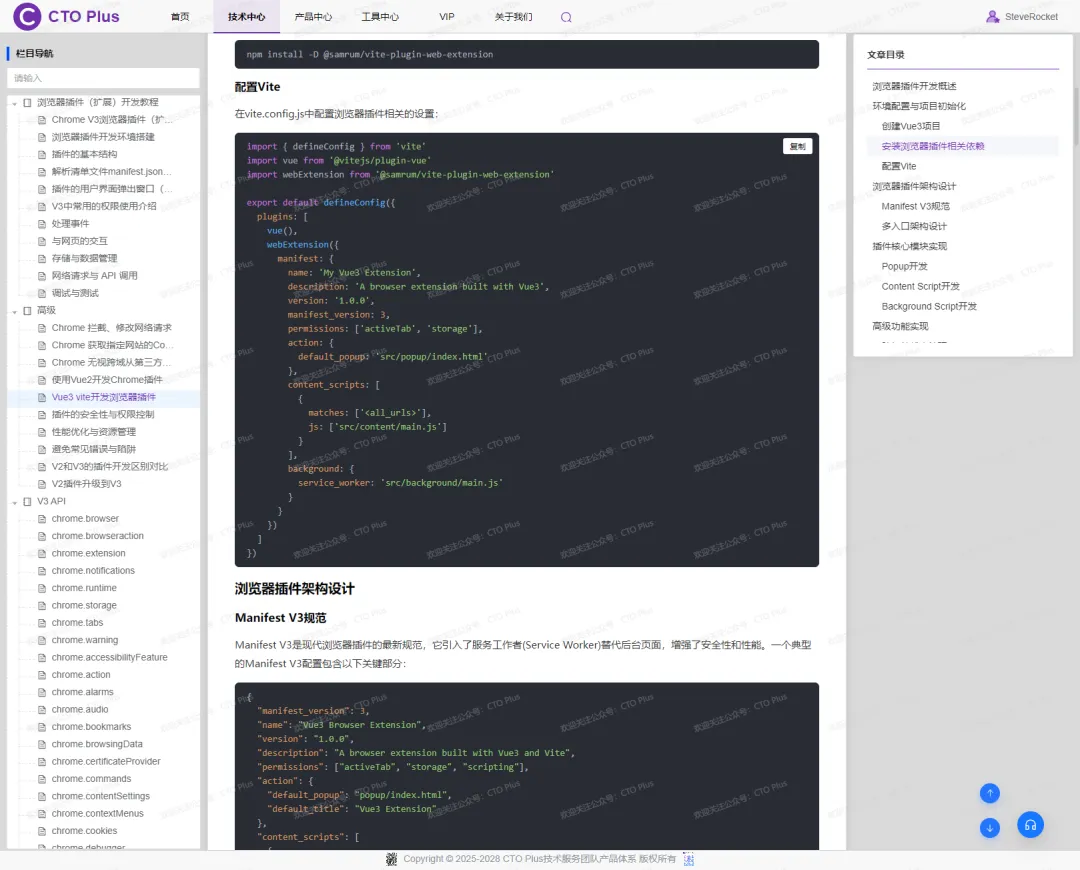Jump to 高级功能实现 in contents
Viewport: 1080px width, 870px height.
(900, 326)
